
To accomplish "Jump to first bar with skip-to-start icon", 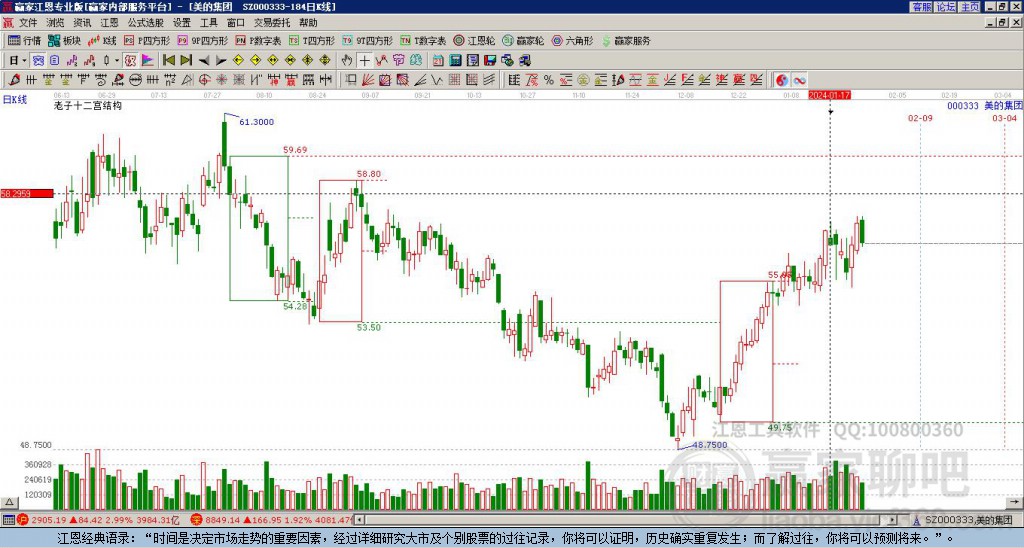I will [x=168, y=60].
